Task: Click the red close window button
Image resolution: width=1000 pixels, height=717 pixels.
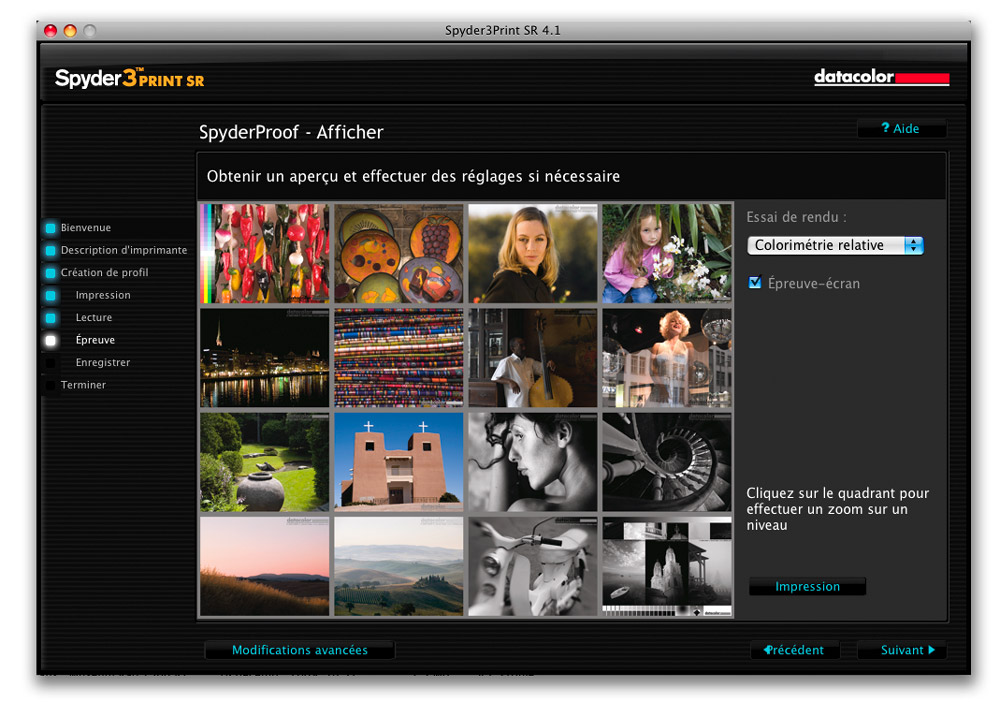Action: pos(50,30)
